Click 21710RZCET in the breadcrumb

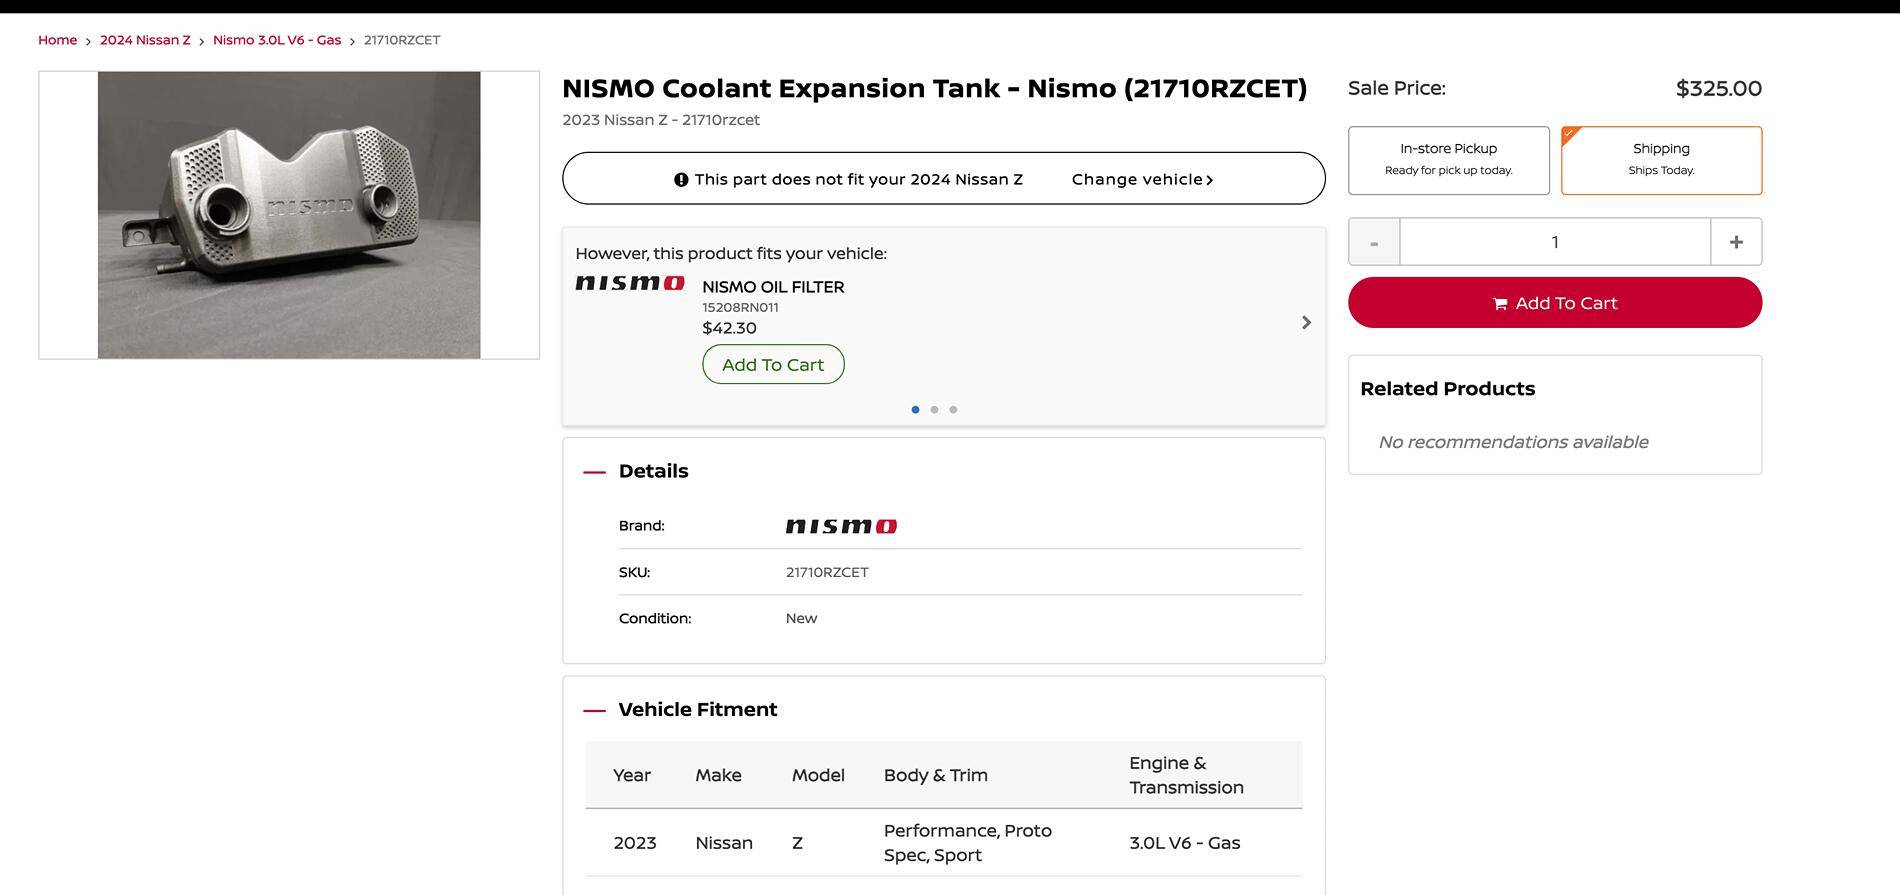402,40
